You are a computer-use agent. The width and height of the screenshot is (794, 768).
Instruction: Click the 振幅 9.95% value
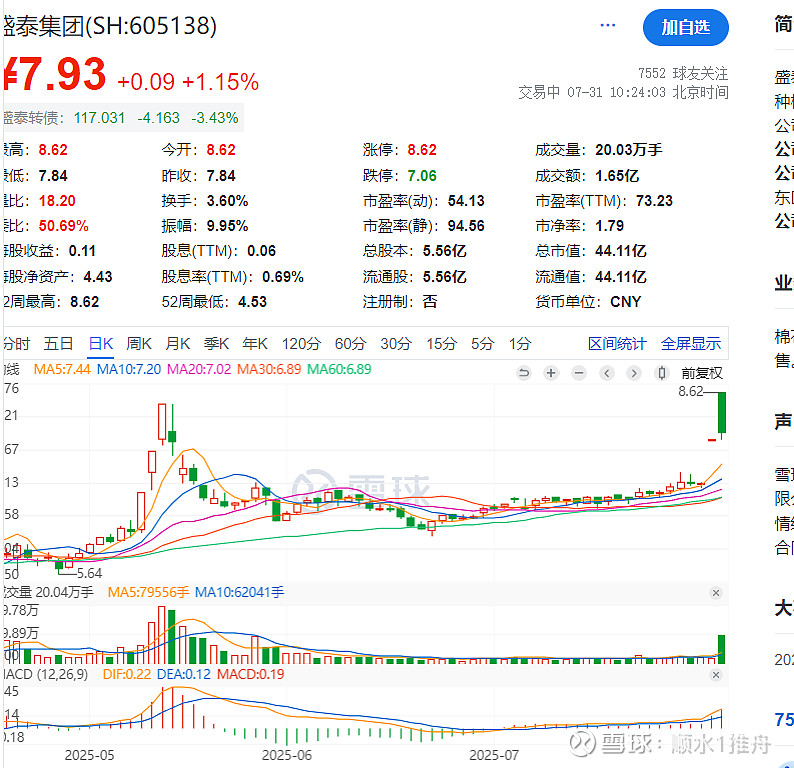coord(227,226)
